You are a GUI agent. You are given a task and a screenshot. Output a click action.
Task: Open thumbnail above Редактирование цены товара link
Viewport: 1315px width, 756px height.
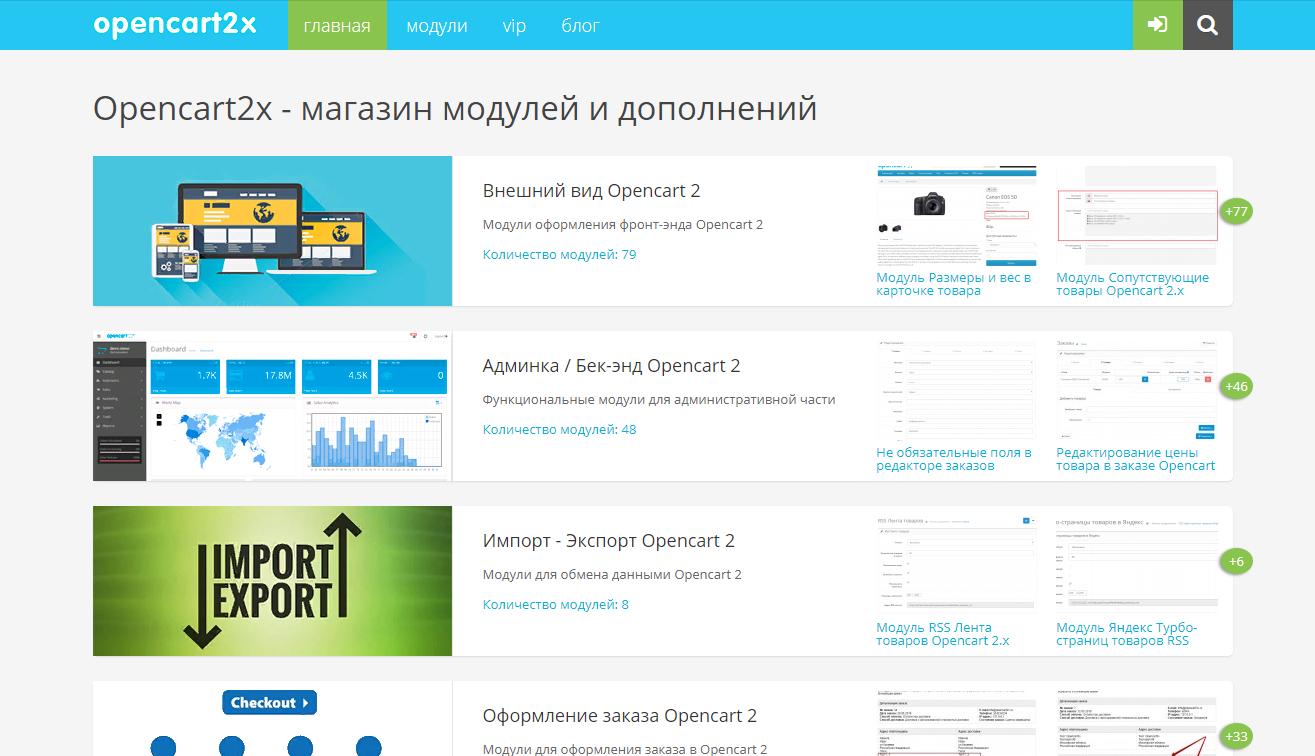[x=1137, y=391]
